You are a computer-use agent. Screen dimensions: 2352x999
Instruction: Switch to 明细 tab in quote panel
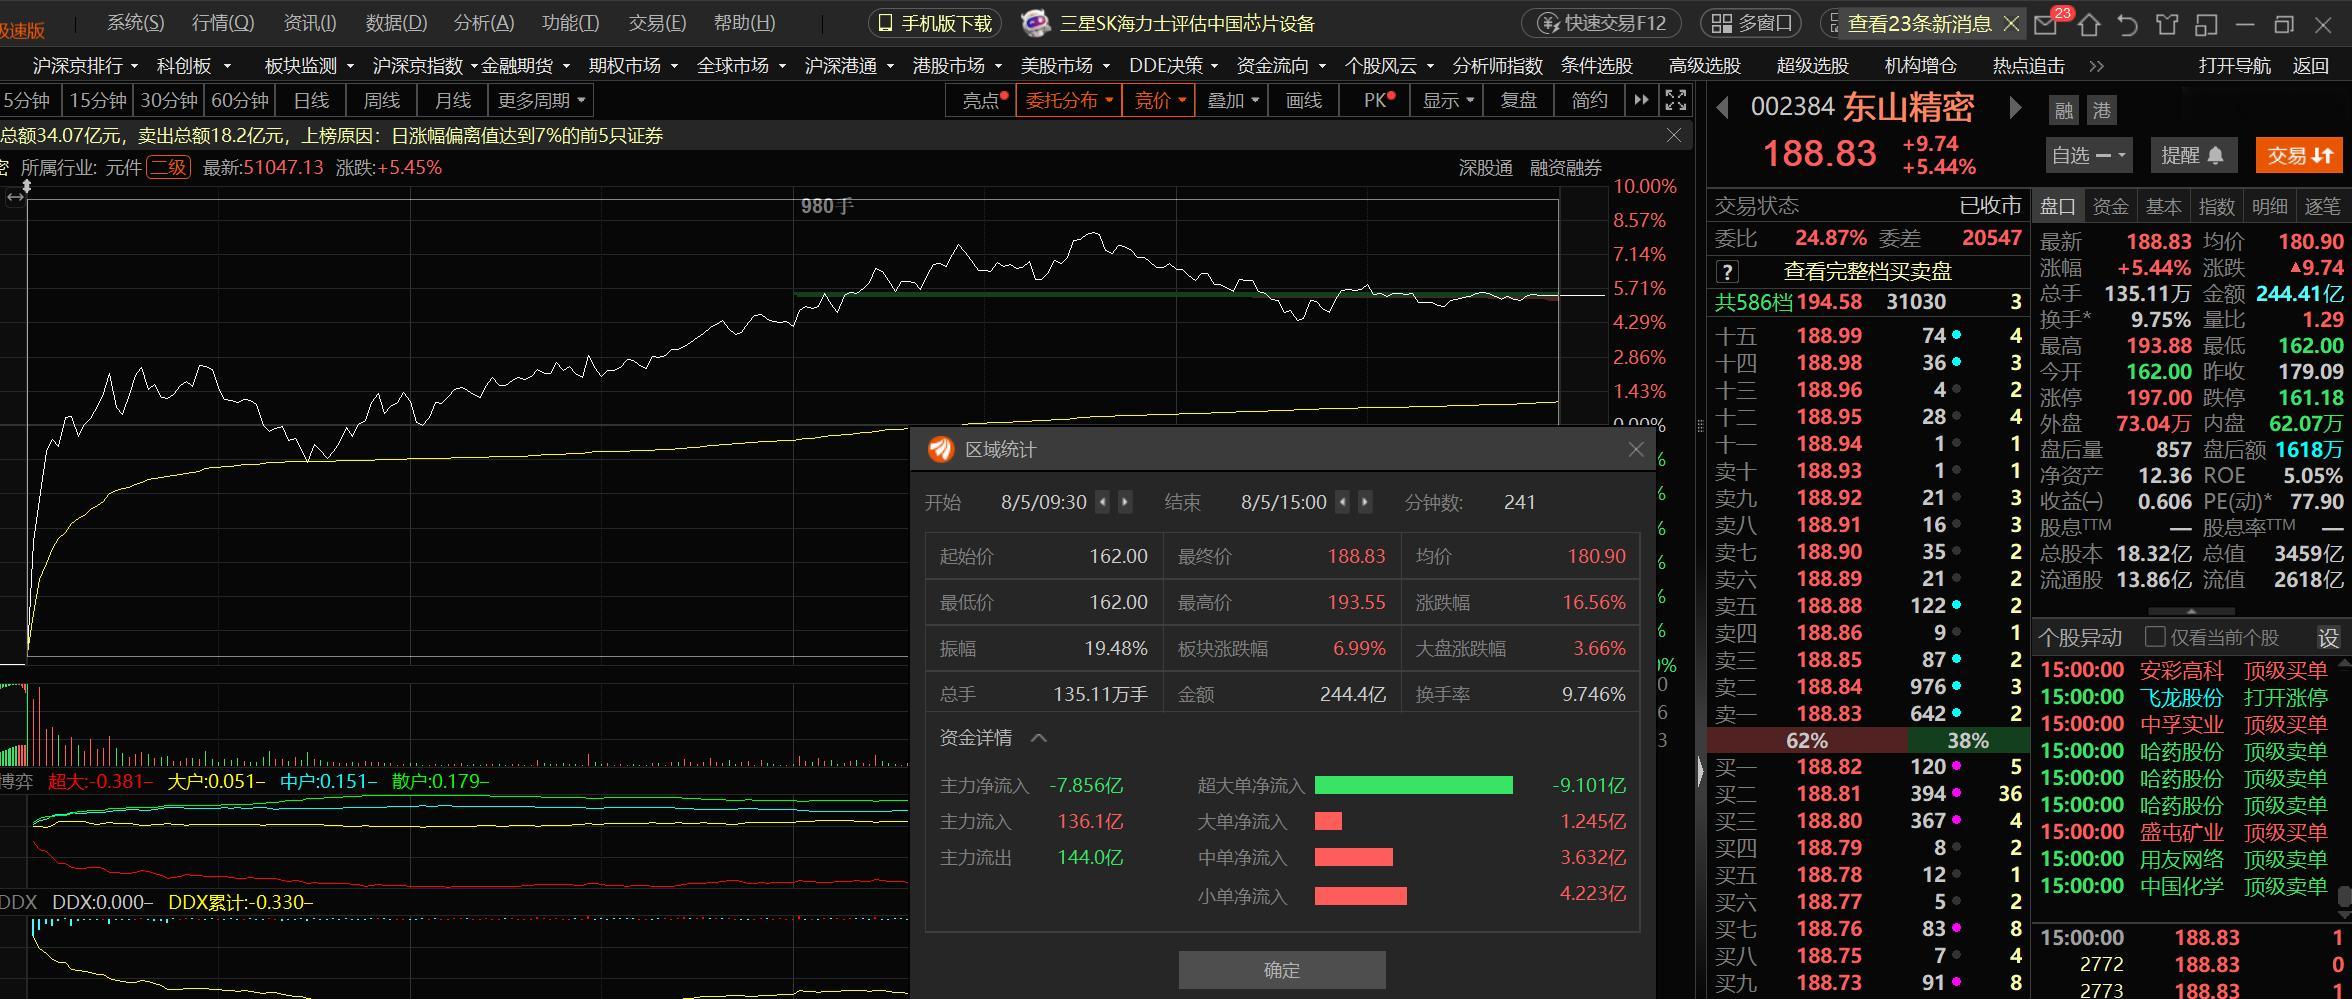(2269, 206)
